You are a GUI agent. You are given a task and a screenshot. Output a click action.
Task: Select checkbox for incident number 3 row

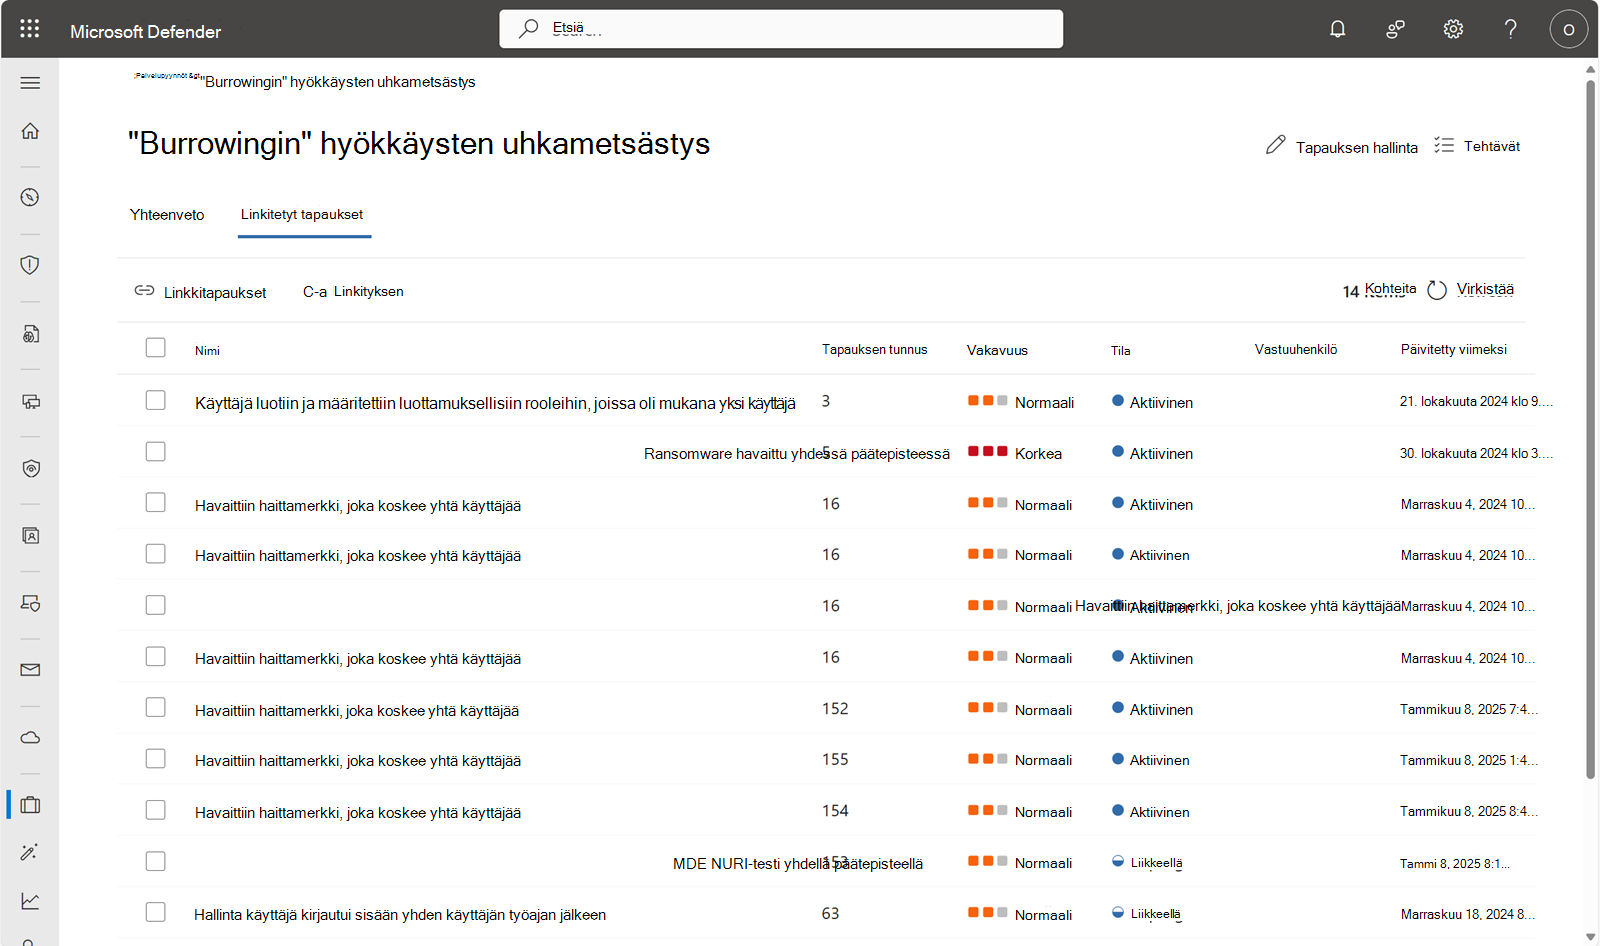pyautogui.click(x=155, y=400)
